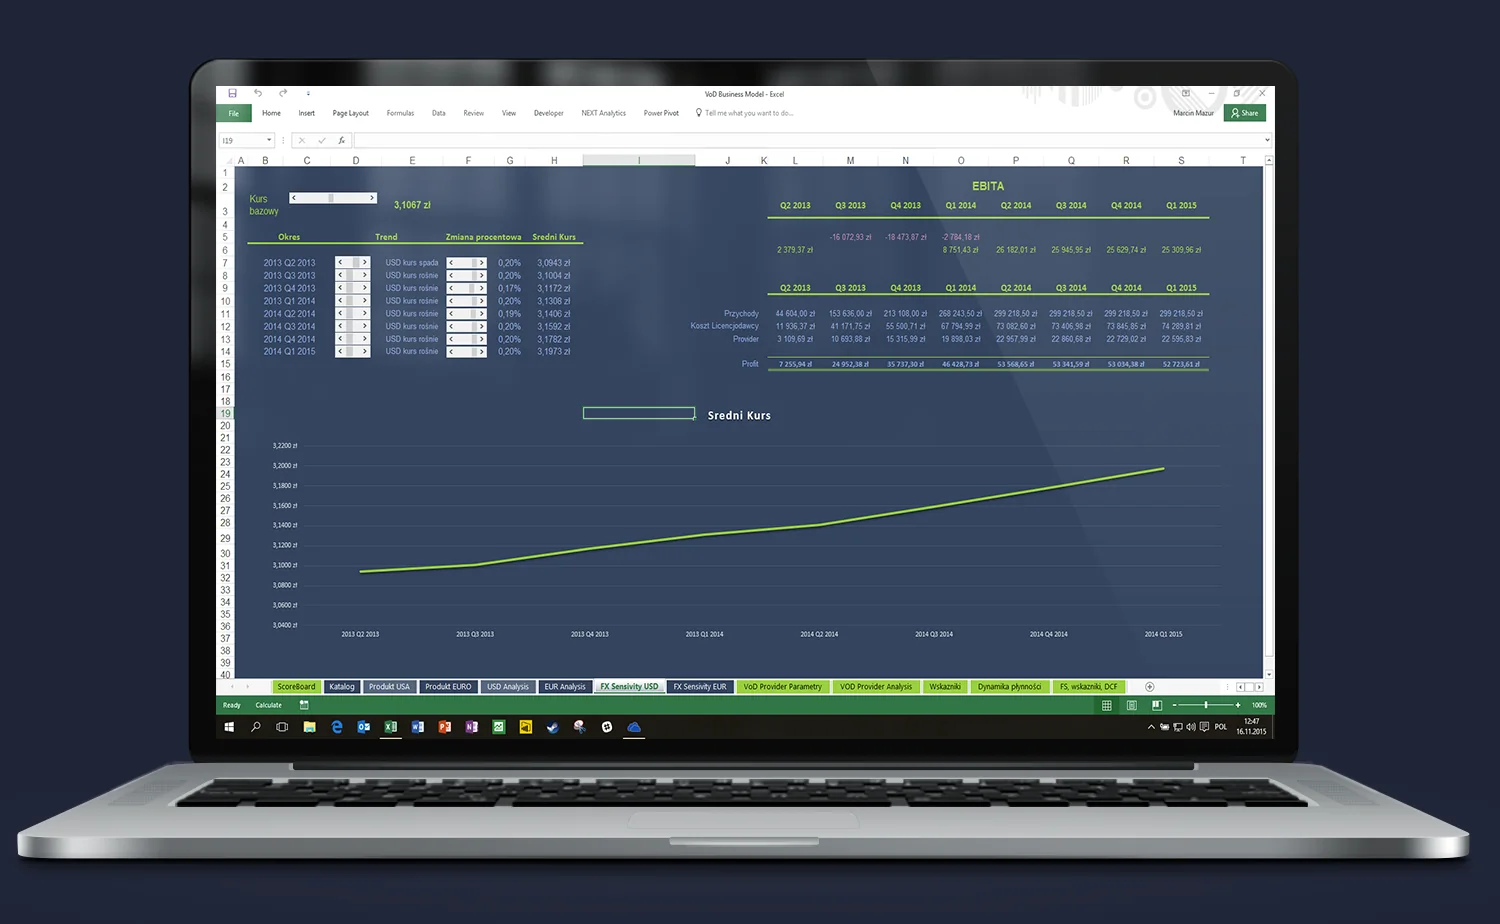Open OneNote from the taskbar

point(471,727)
